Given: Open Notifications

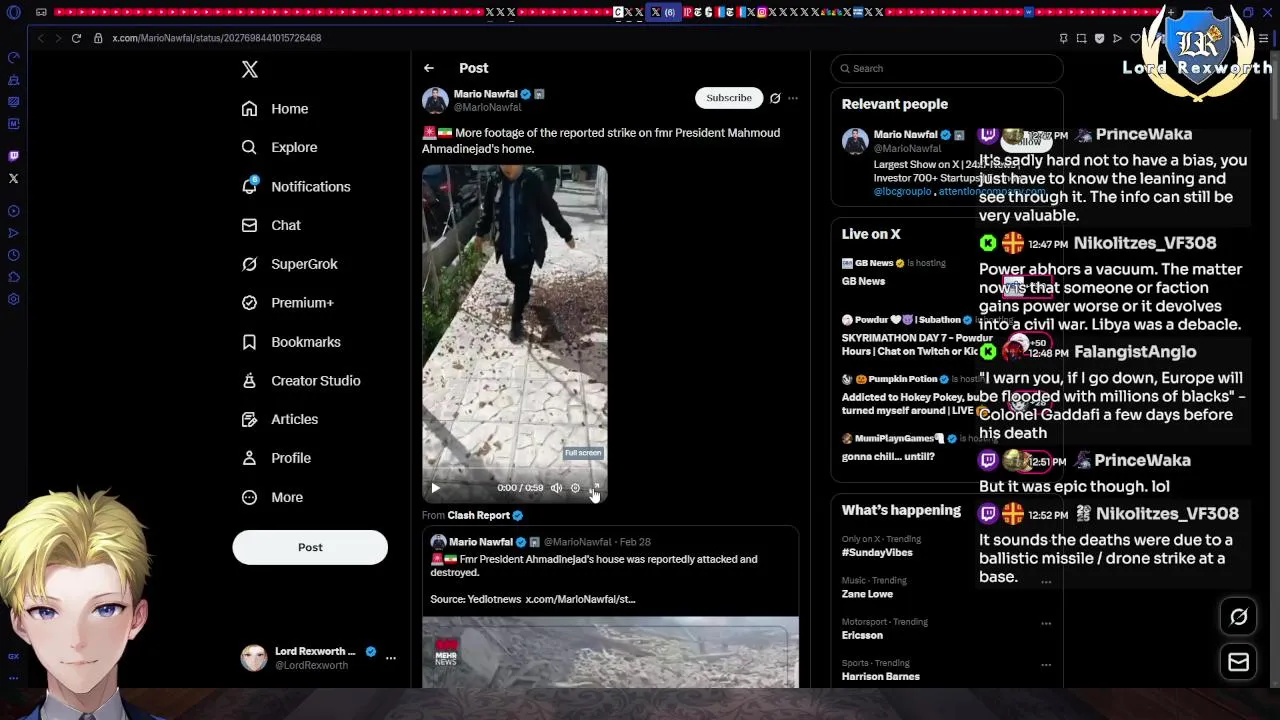Looking at the screenshot, I should coord(296,187).
